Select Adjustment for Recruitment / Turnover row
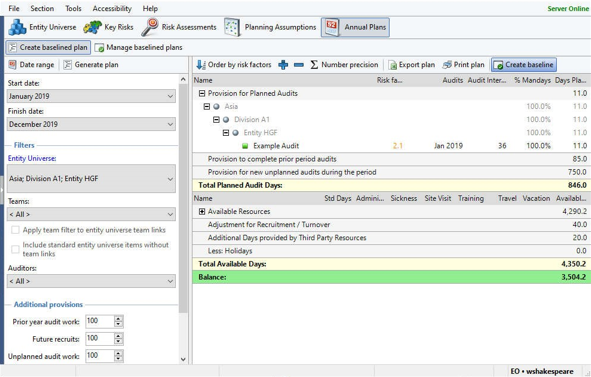The width and height of the screenshot is (591, 377). (391, 225)
